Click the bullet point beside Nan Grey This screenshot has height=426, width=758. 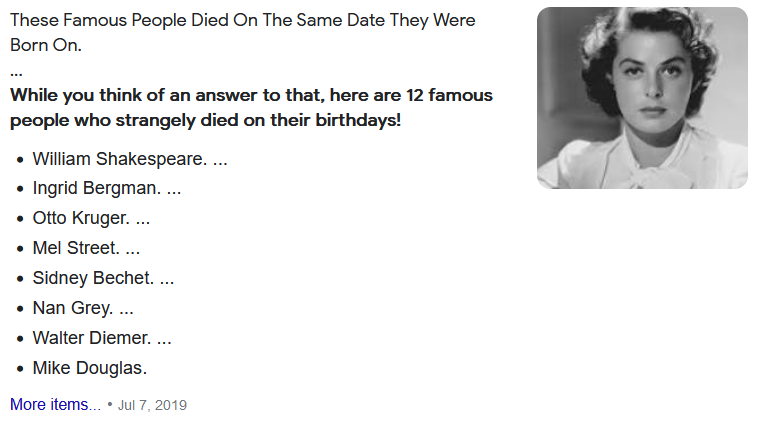click(20, 309)
